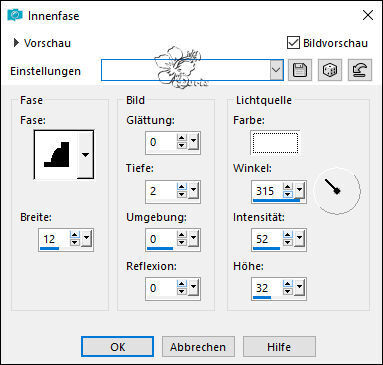Open the Einstellungen presets dropdown

pyautogui.click(x=276, y=70)
